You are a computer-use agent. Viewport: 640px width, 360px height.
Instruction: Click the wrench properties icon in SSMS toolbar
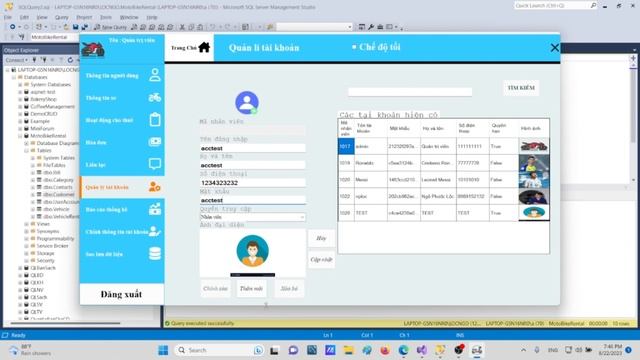(371, 27)
